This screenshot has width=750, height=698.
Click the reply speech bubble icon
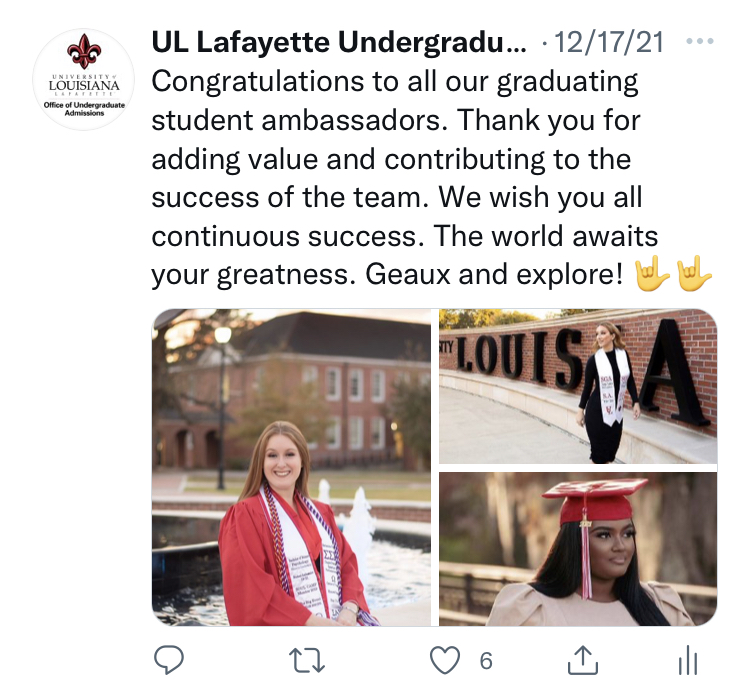168,660
